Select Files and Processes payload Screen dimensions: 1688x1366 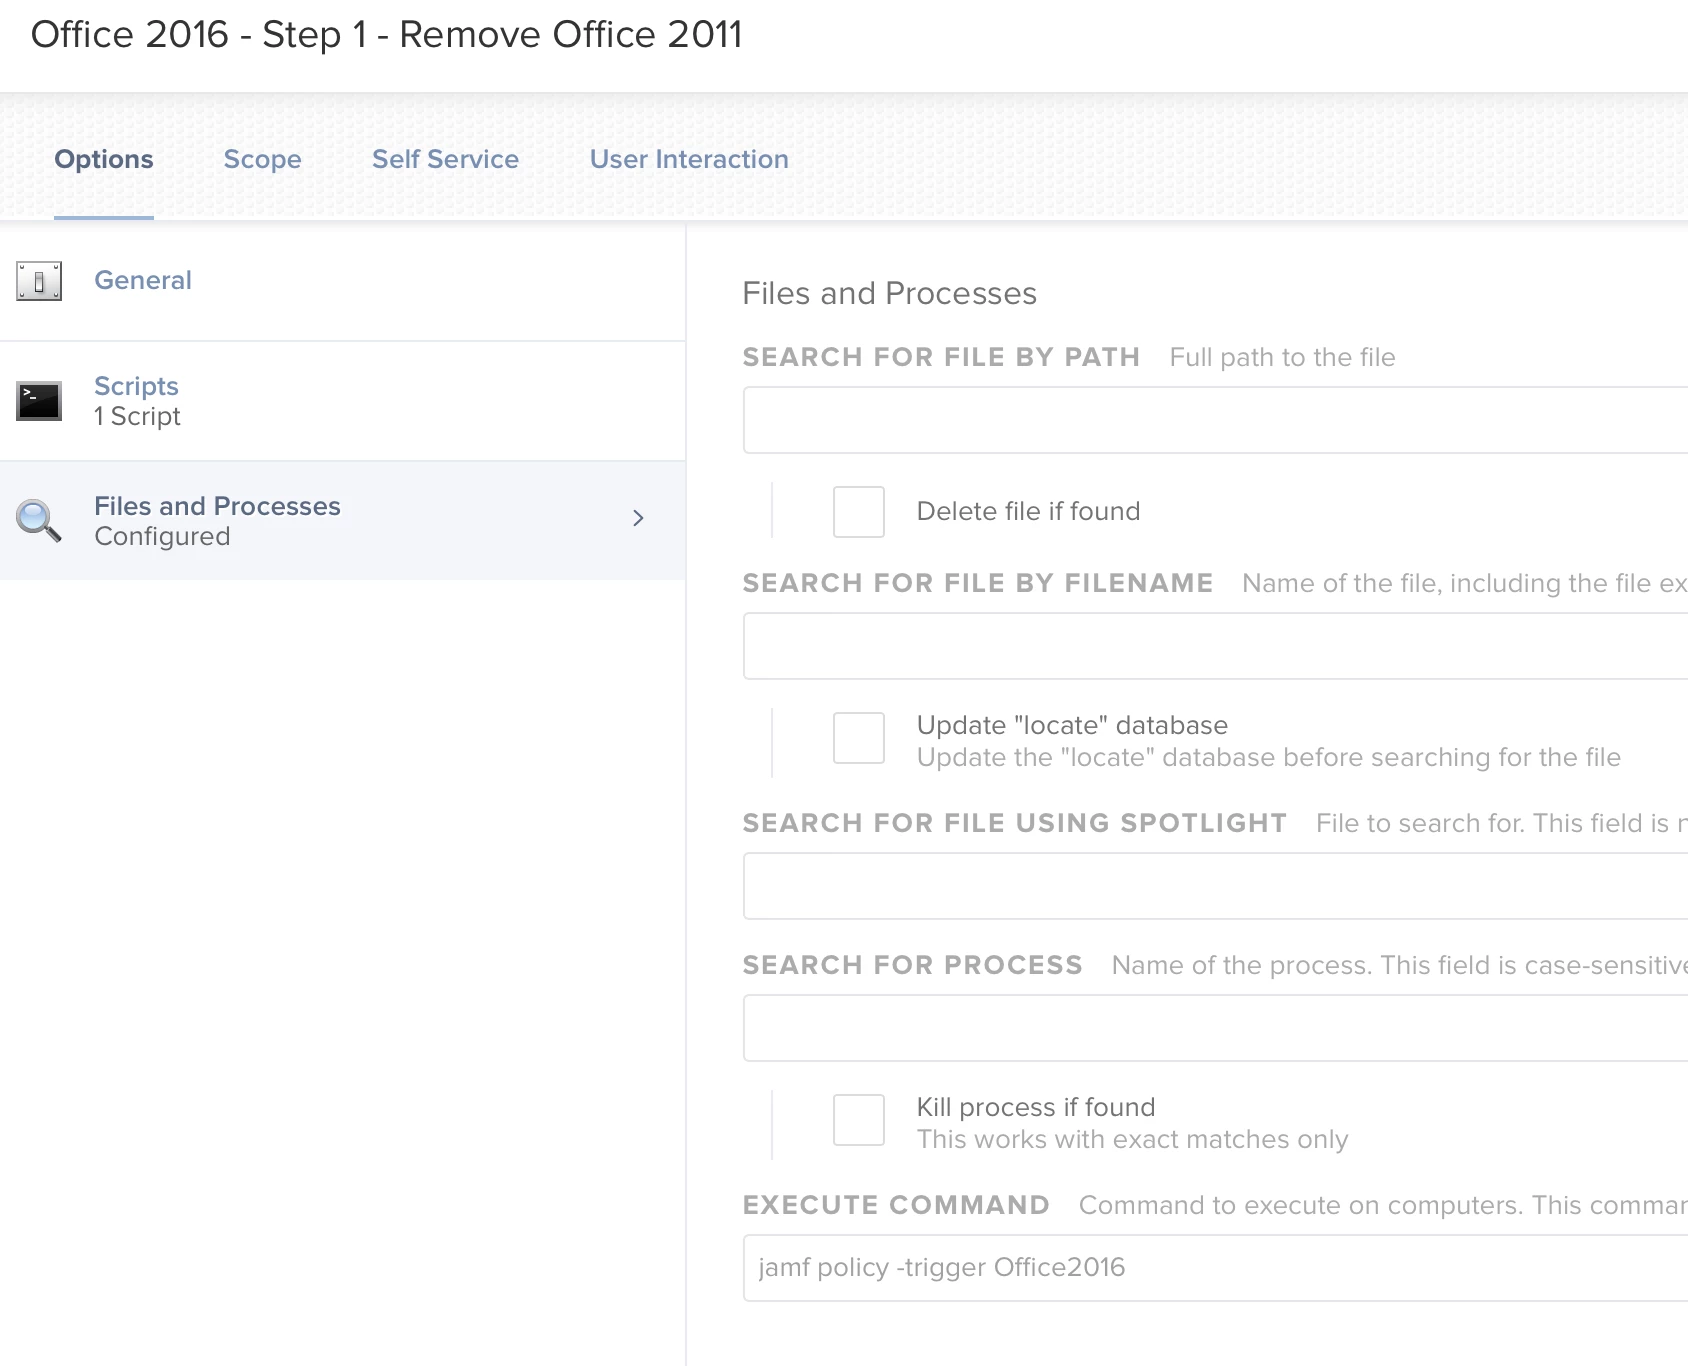tap(343, 521)
